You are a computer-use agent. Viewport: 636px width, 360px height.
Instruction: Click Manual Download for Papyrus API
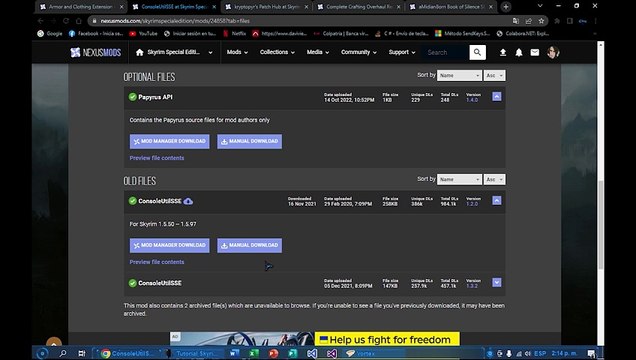249,141
